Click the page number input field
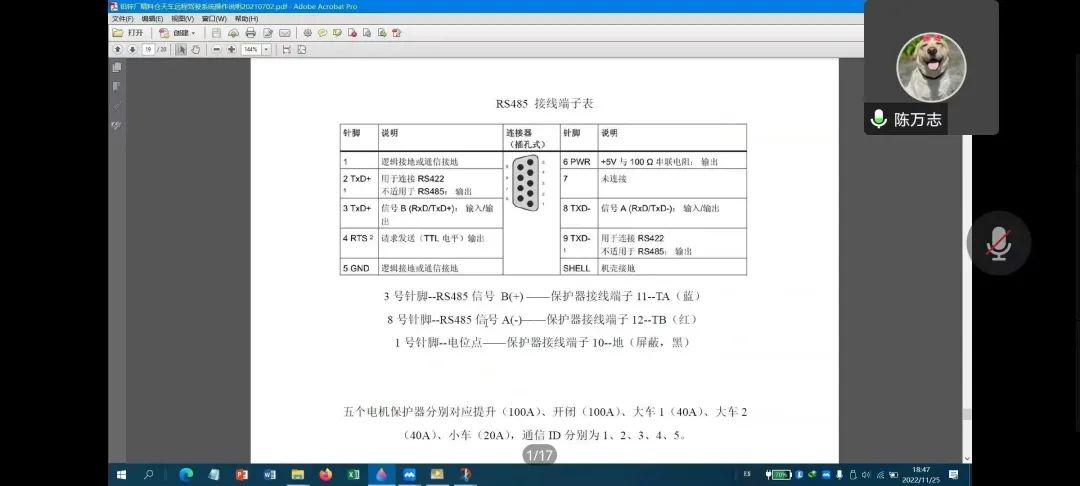 tap(149, 49)
